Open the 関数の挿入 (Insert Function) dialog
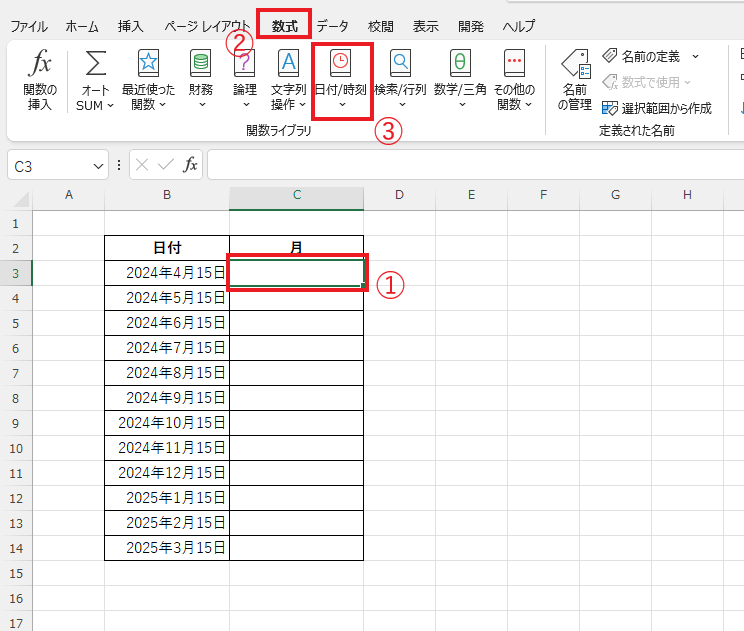The image size is (744, 631). point(40,80)
